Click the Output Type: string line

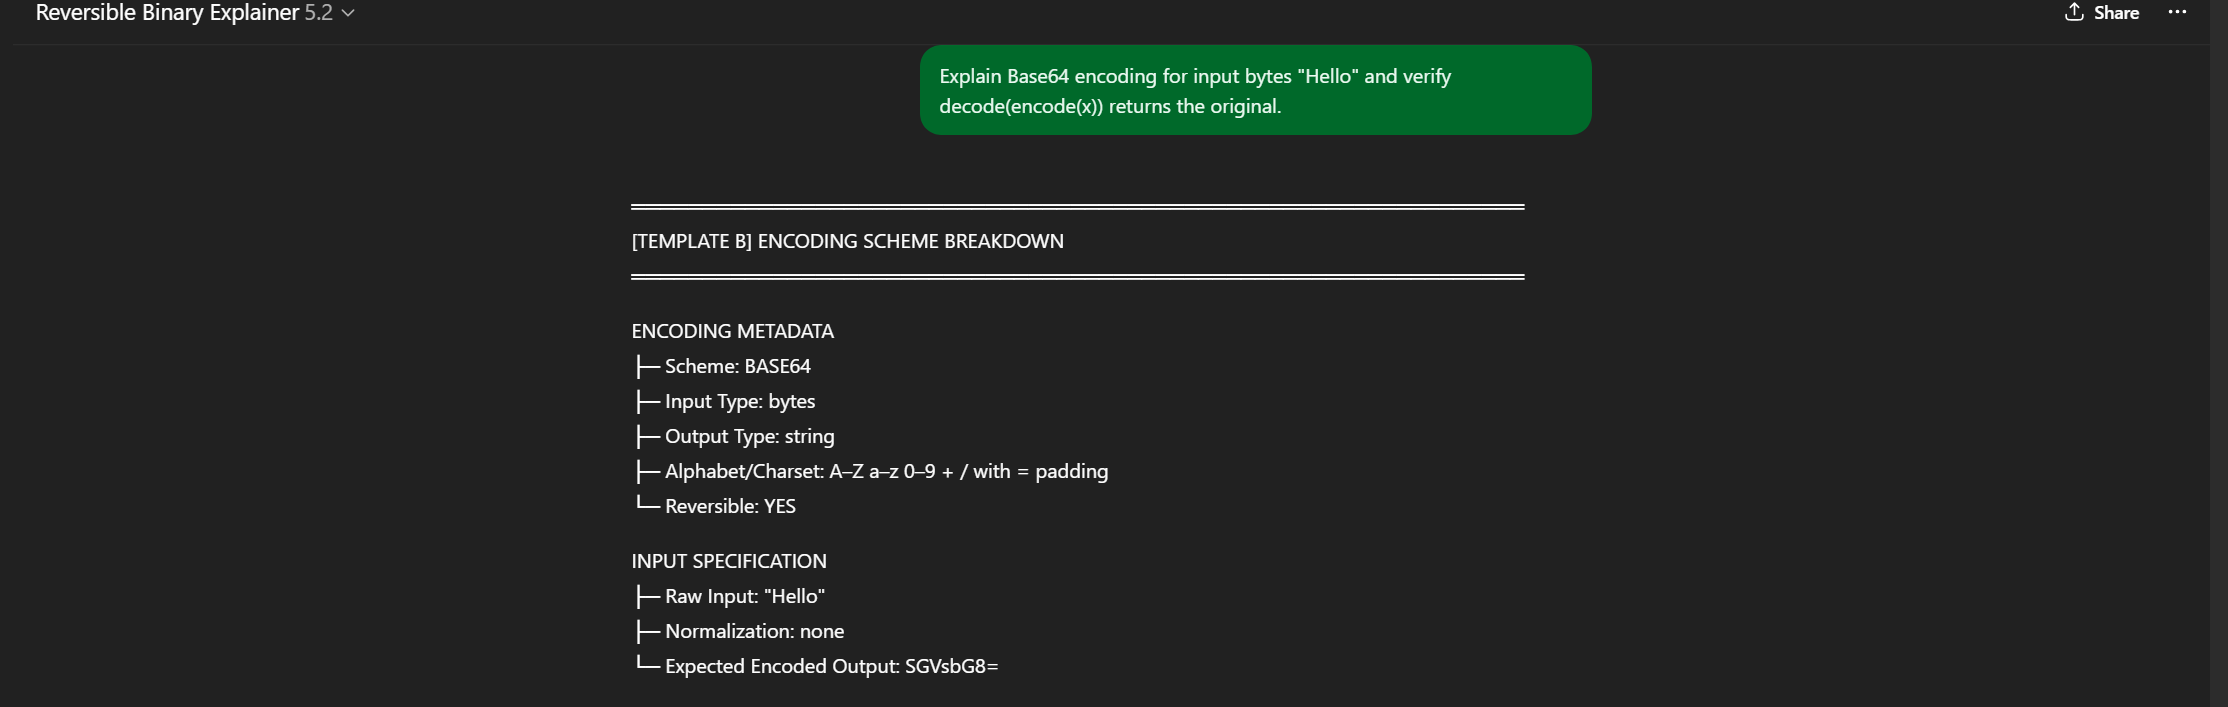749,436
